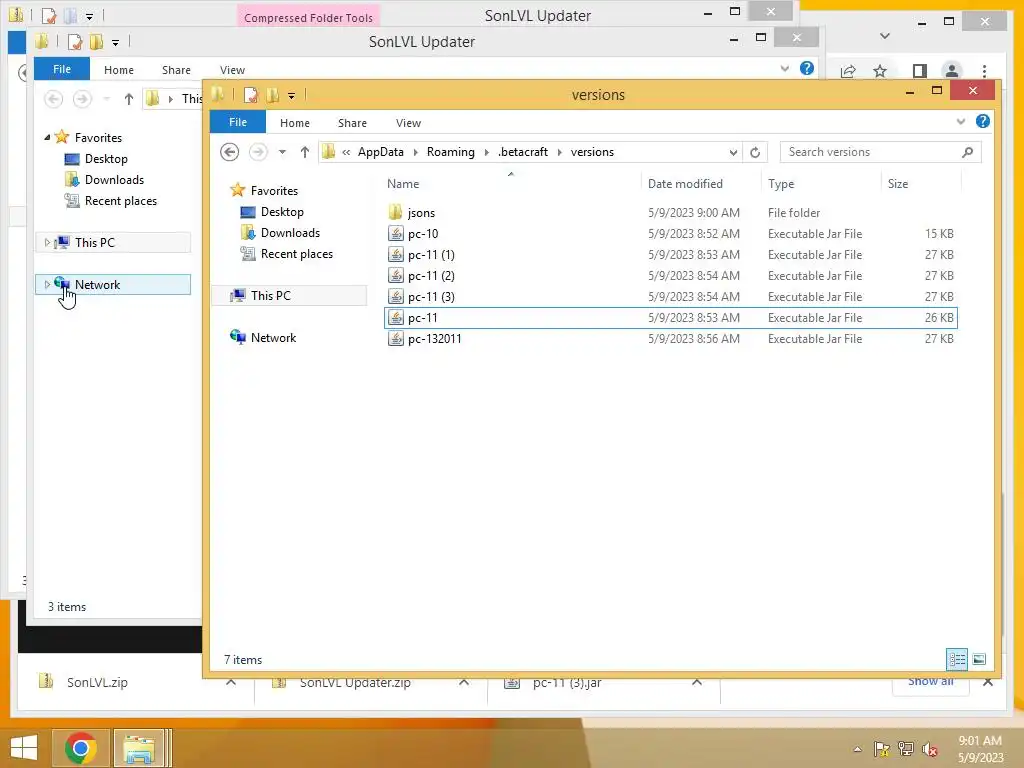Open Action Center flag tray icon
Viewport: 1024px width, 768px height.
881,749
